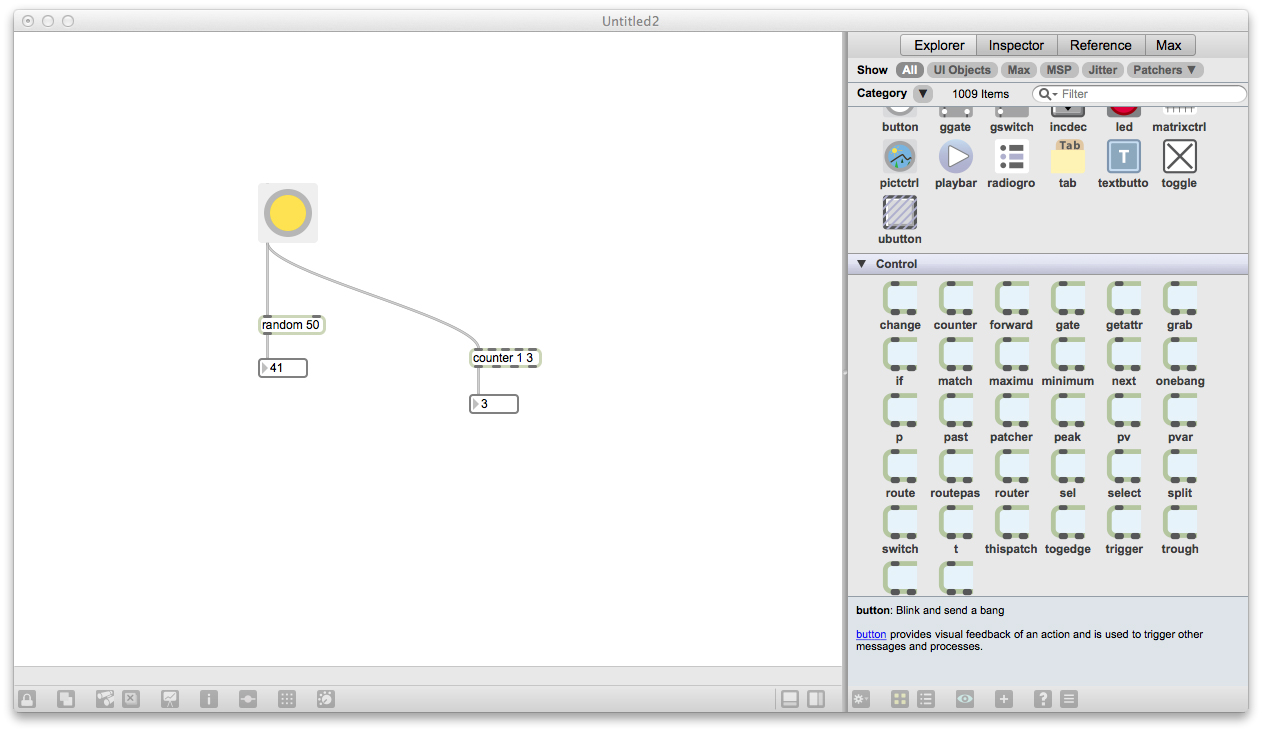Follow the button hyperlink in the description
This screenshot has width=1262, height=732.
870,633
